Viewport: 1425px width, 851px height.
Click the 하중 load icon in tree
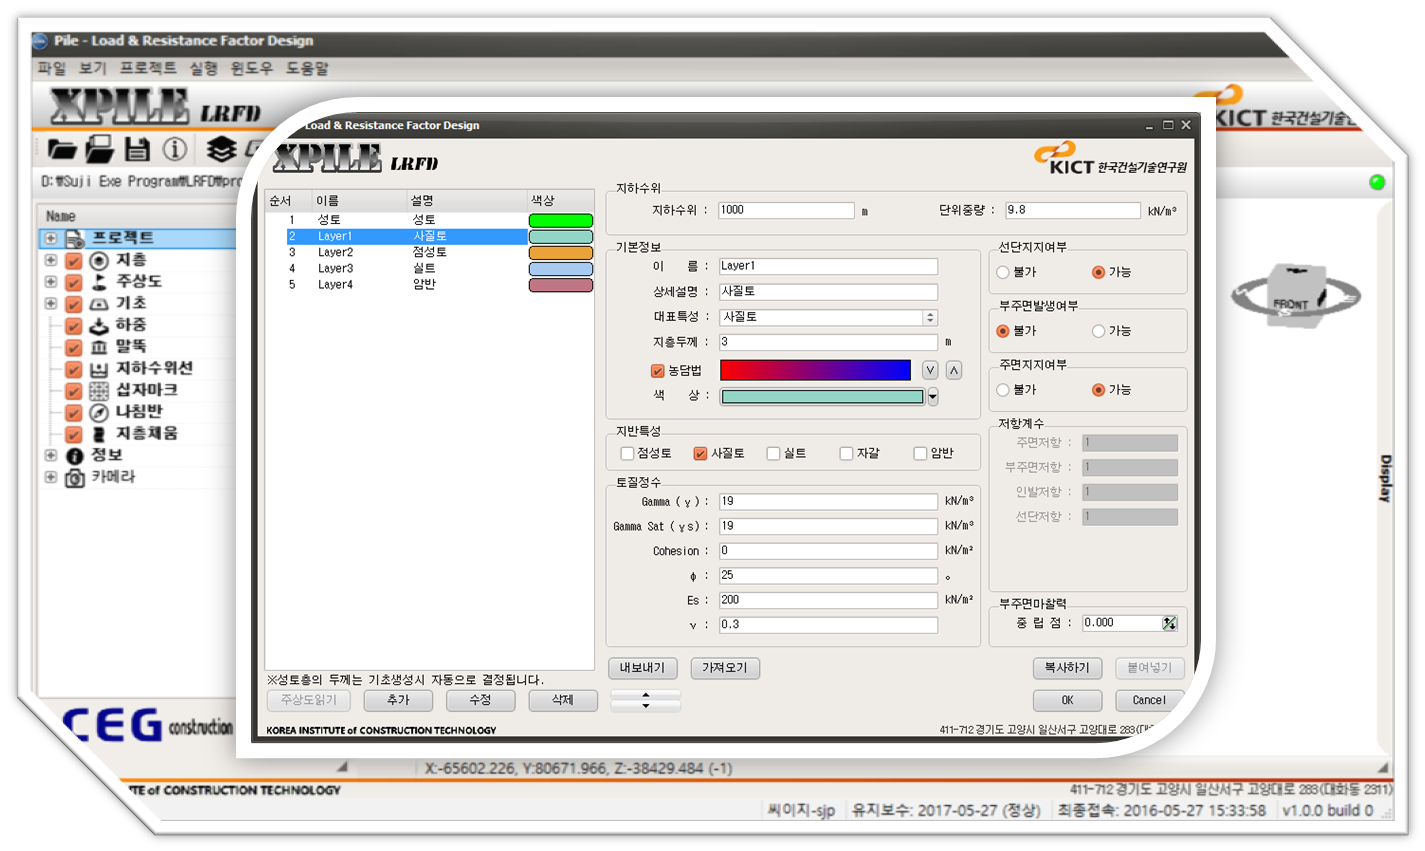coord(99,326)
